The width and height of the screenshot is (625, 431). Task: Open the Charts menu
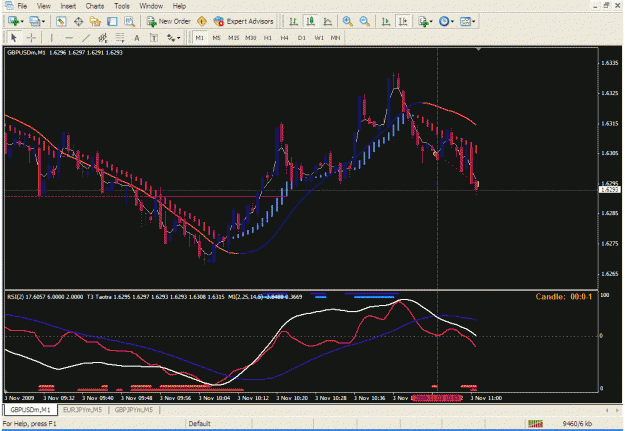(x=95, y=6)
